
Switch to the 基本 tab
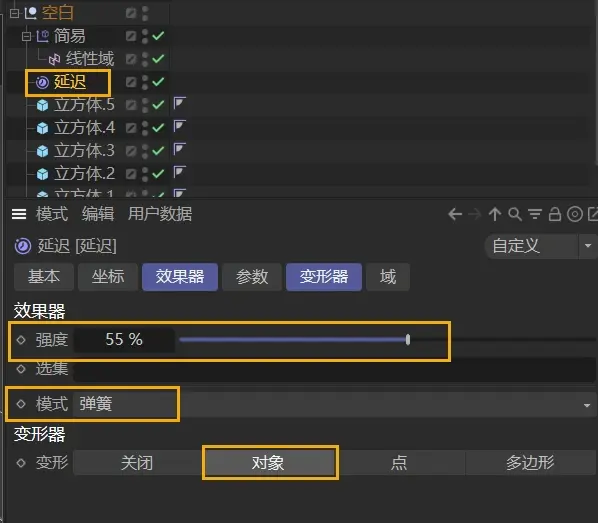click(44, 277)
